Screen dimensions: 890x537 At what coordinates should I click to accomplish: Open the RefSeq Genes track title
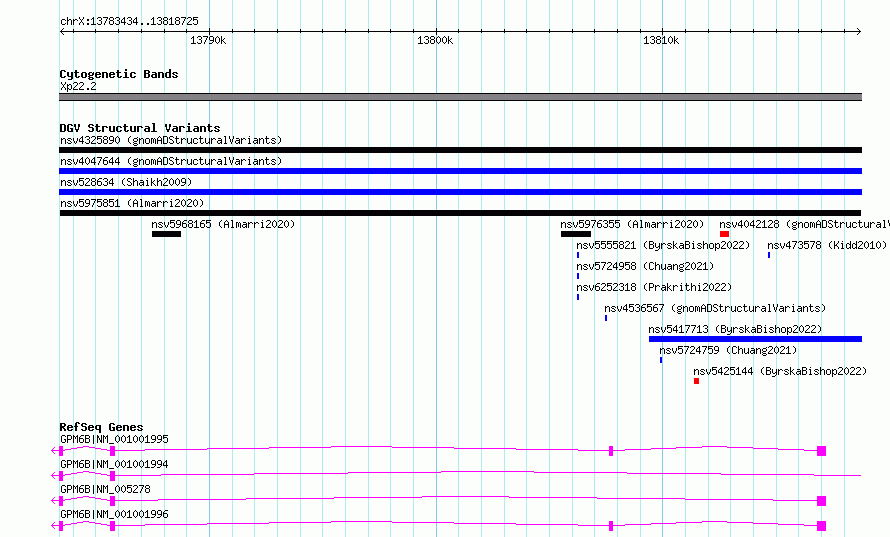click(101, 427)
